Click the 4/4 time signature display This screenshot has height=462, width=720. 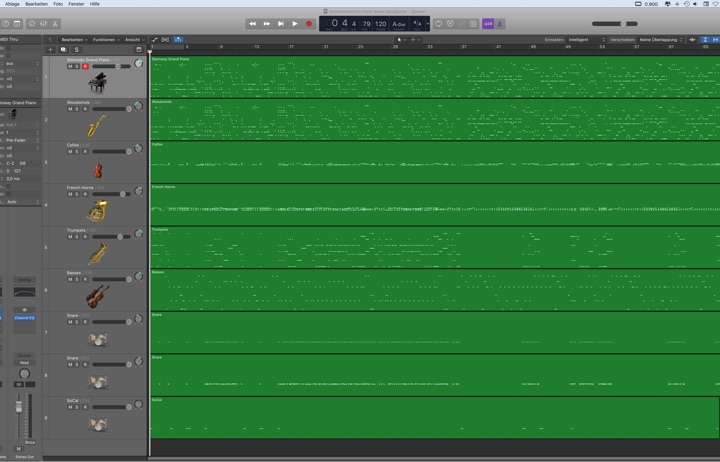coord(417,23)
